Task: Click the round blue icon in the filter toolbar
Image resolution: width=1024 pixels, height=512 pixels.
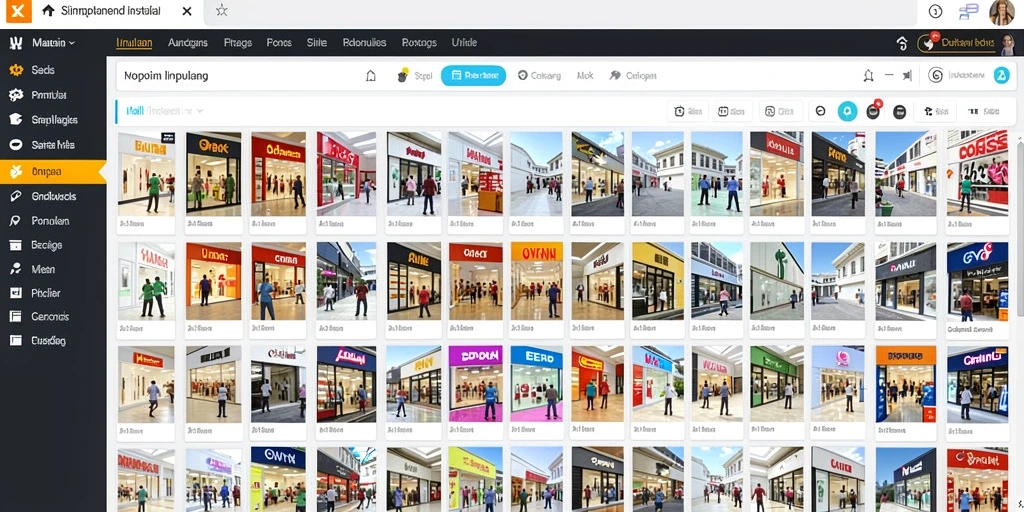Action: click(x=847, y=112)
